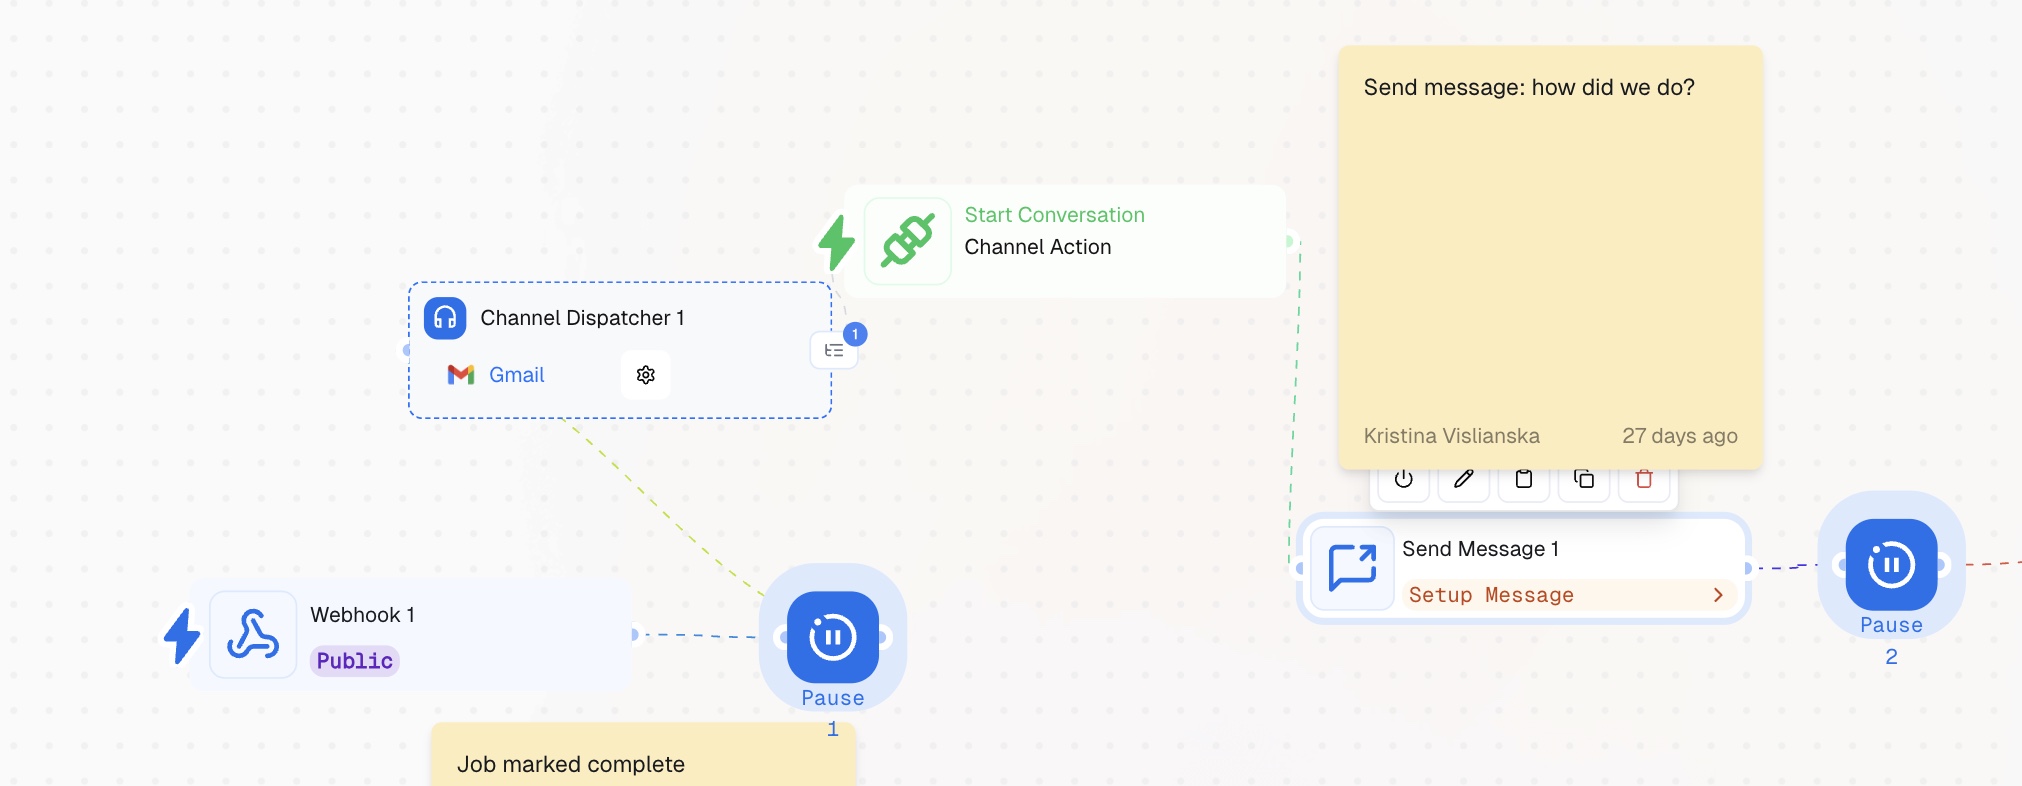Select the "Send message: how did we do?" note text
The image size is (2022, 786).
point(1529,88)
